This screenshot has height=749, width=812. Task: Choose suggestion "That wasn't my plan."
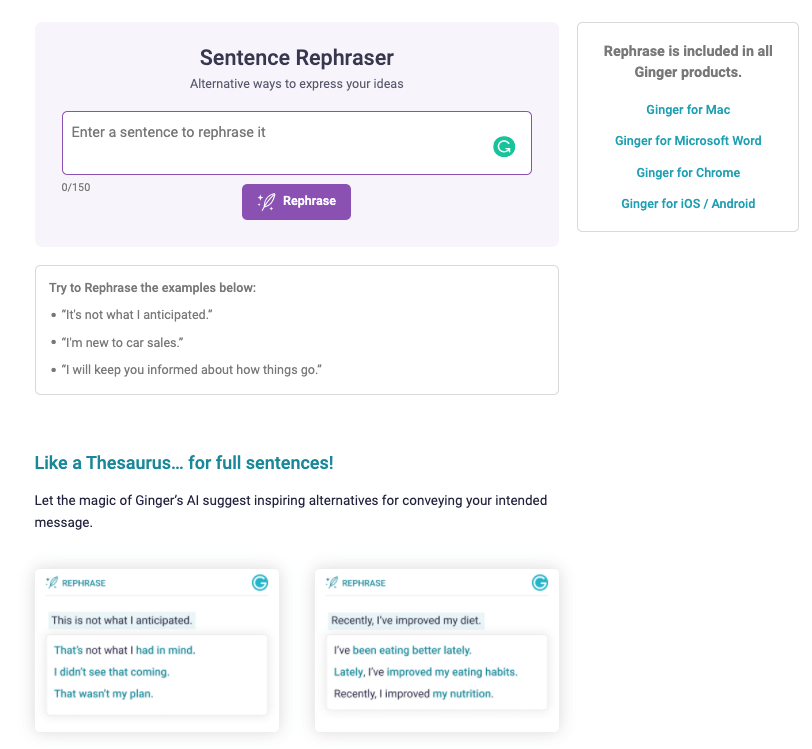(104, 694)
